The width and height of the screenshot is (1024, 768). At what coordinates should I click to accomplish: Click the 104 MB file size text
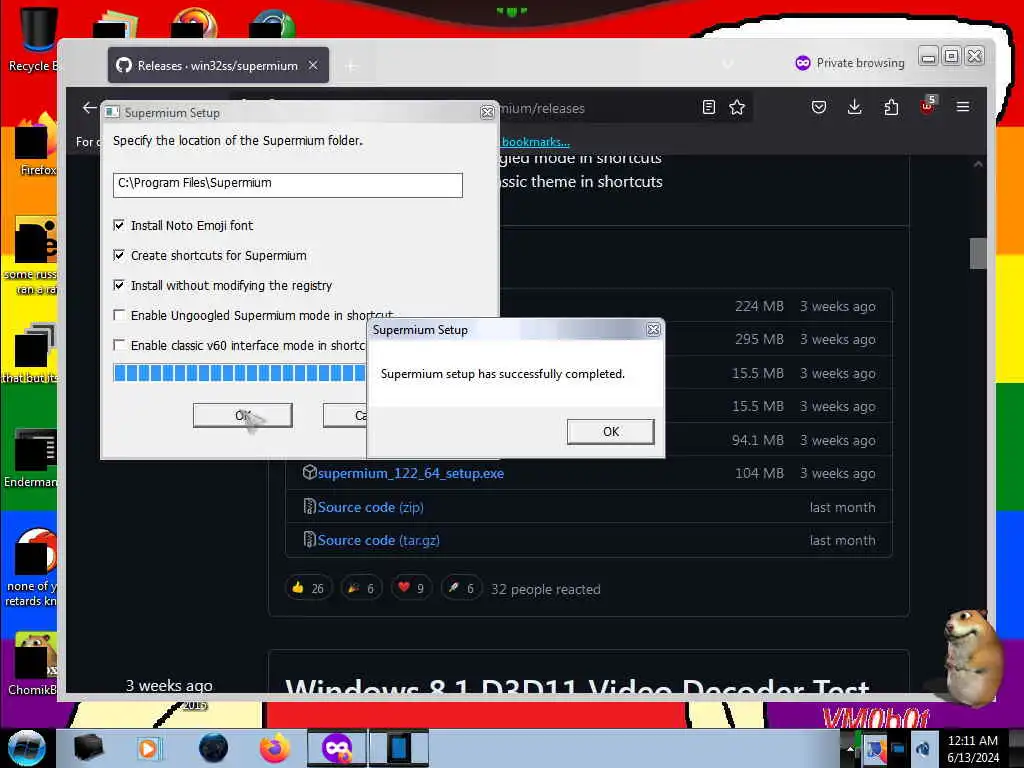tap(760, 473)
